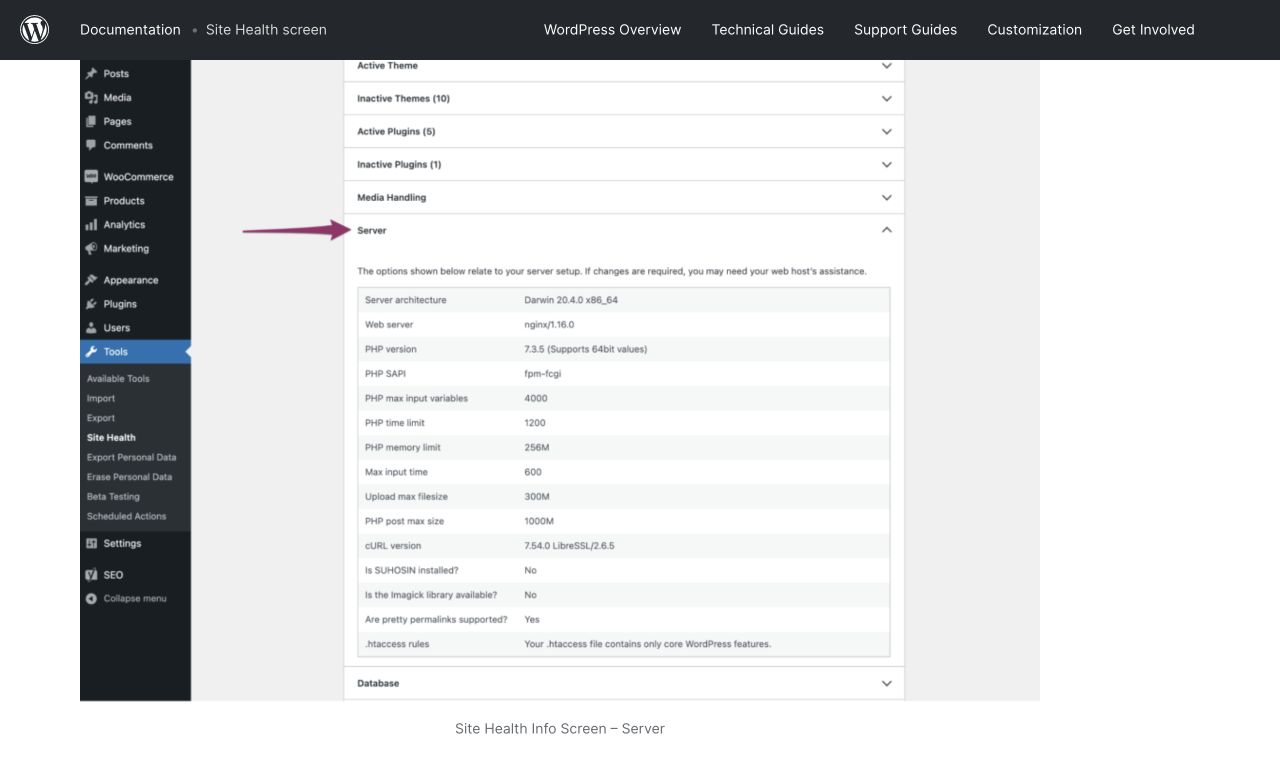Click the Export submenu item
This screenshot has height=760, width=1280.
(x=101, y=418)
